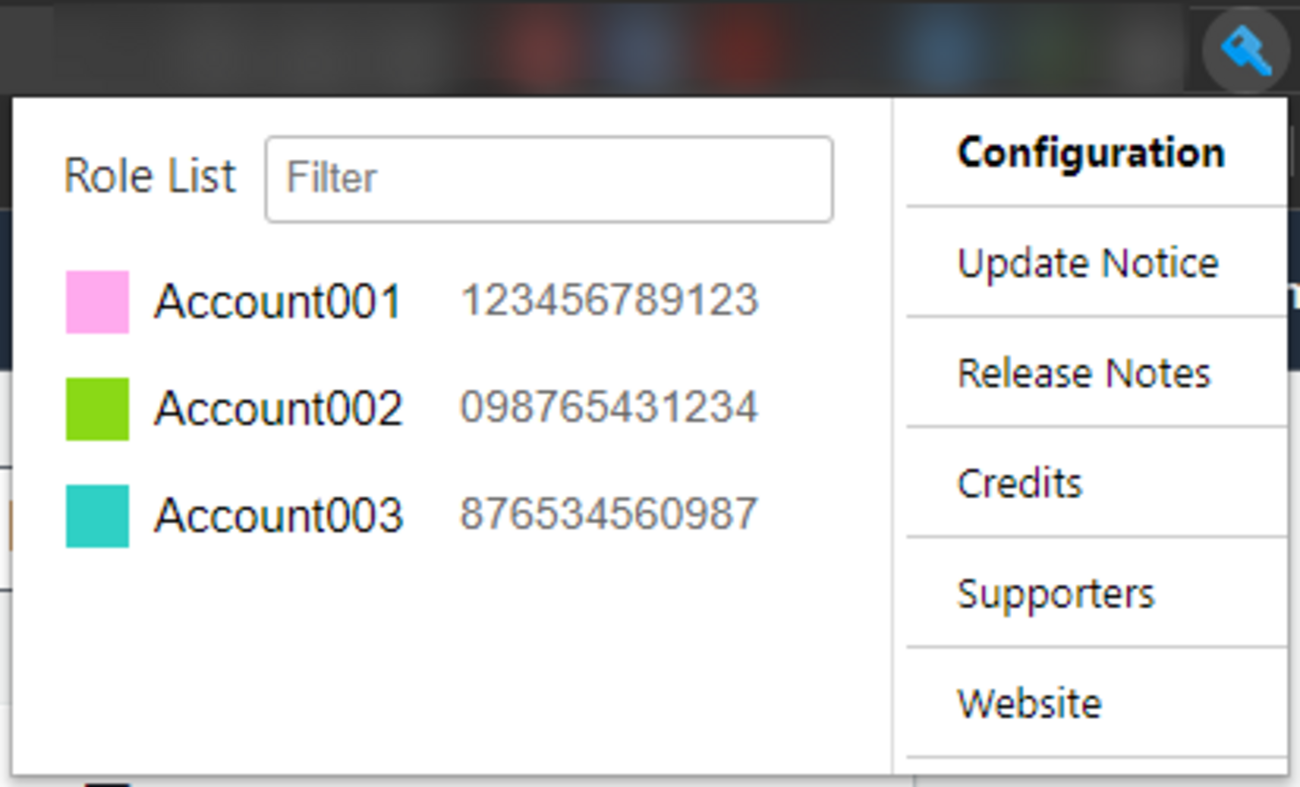Open the Supporters menu item

point(1055,594)
